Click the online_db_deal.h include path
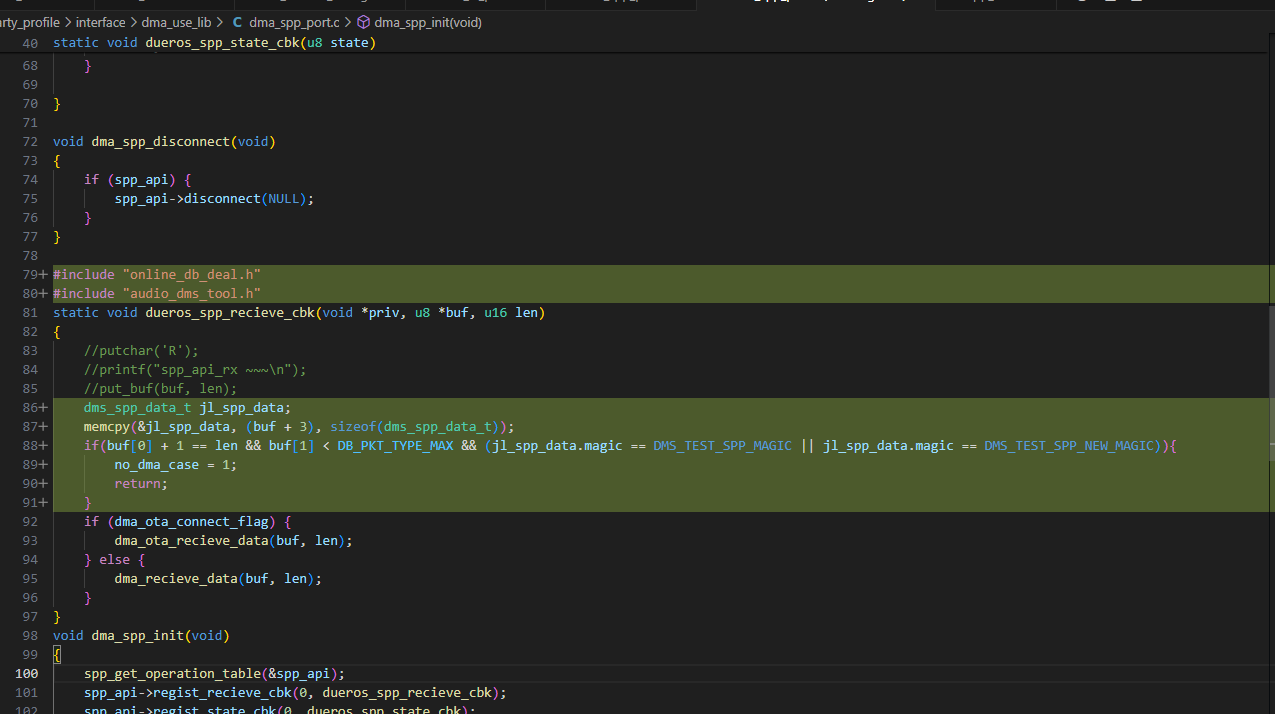This screenshot has width=1275, height=714. point(191,274)
